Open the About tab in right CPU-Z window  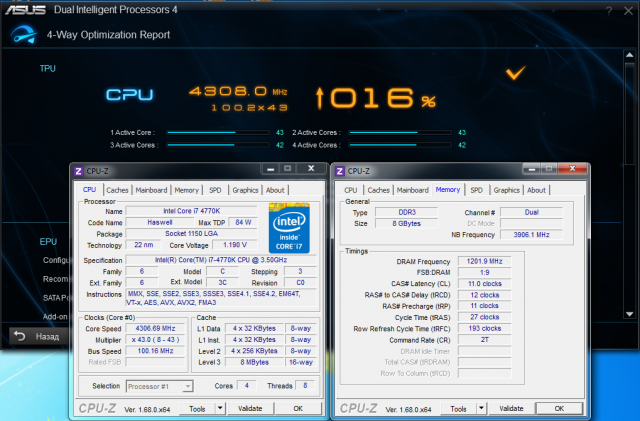[x=536, y=190]
